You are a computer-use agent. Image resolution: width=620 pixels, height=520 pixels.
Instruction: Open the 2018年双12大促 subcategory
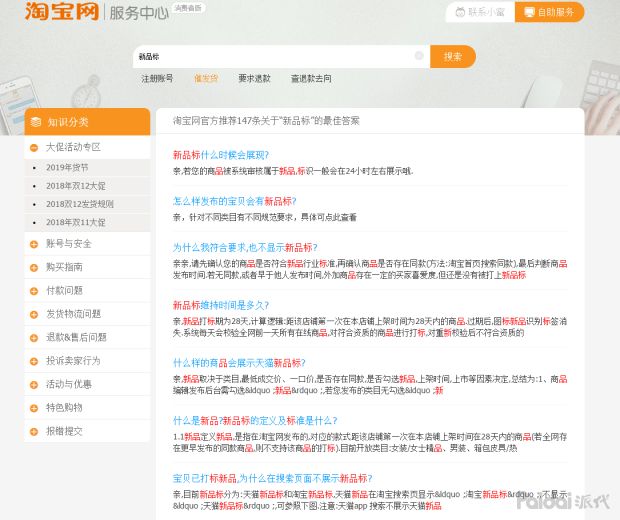[76, 186]
